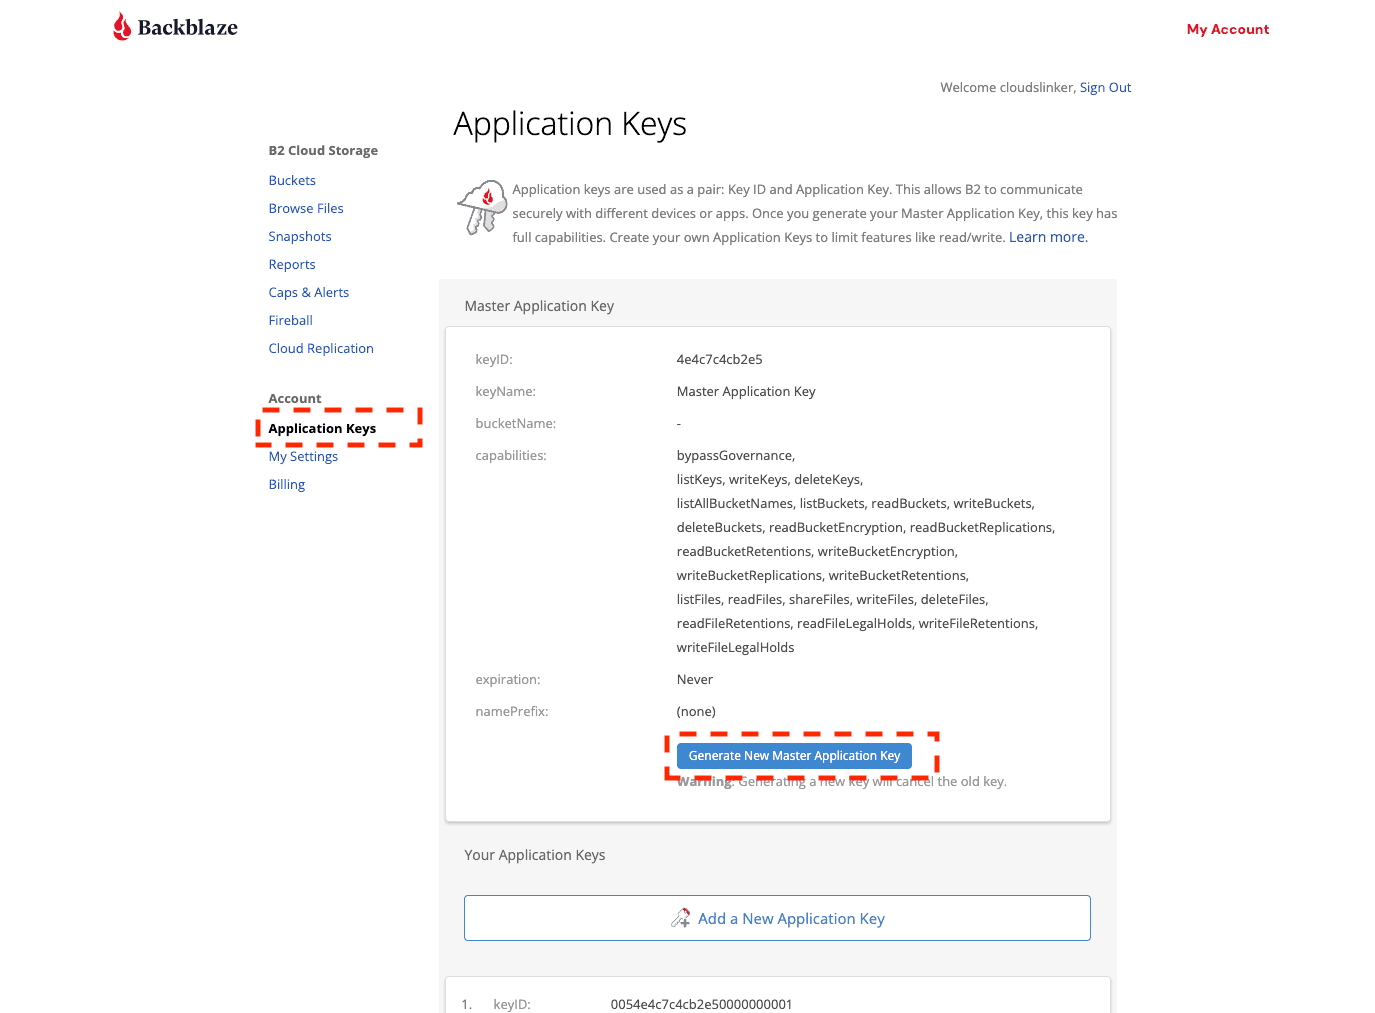This screenshot has height=1013, width=1375.
Task: Click the Application Keys page heading
Action: [570, 124]
